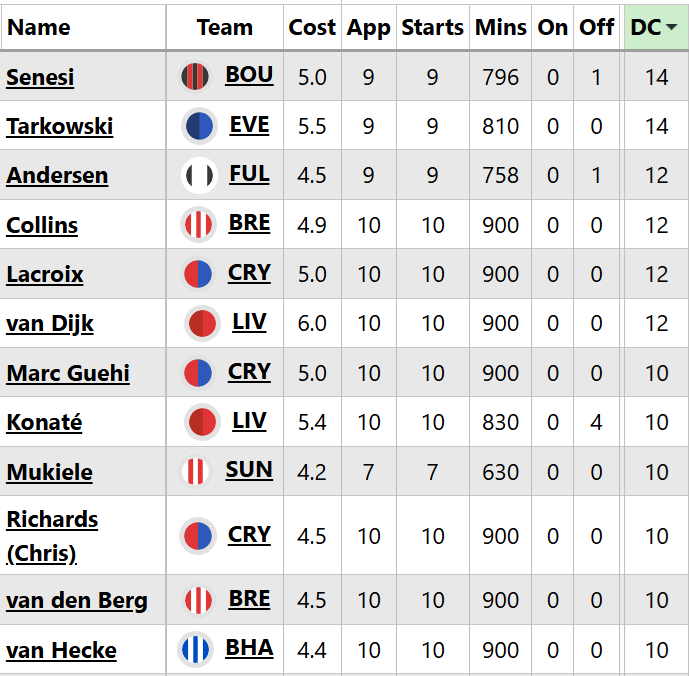
Task: Sort by the Starts column header
Action: (432, 27)
